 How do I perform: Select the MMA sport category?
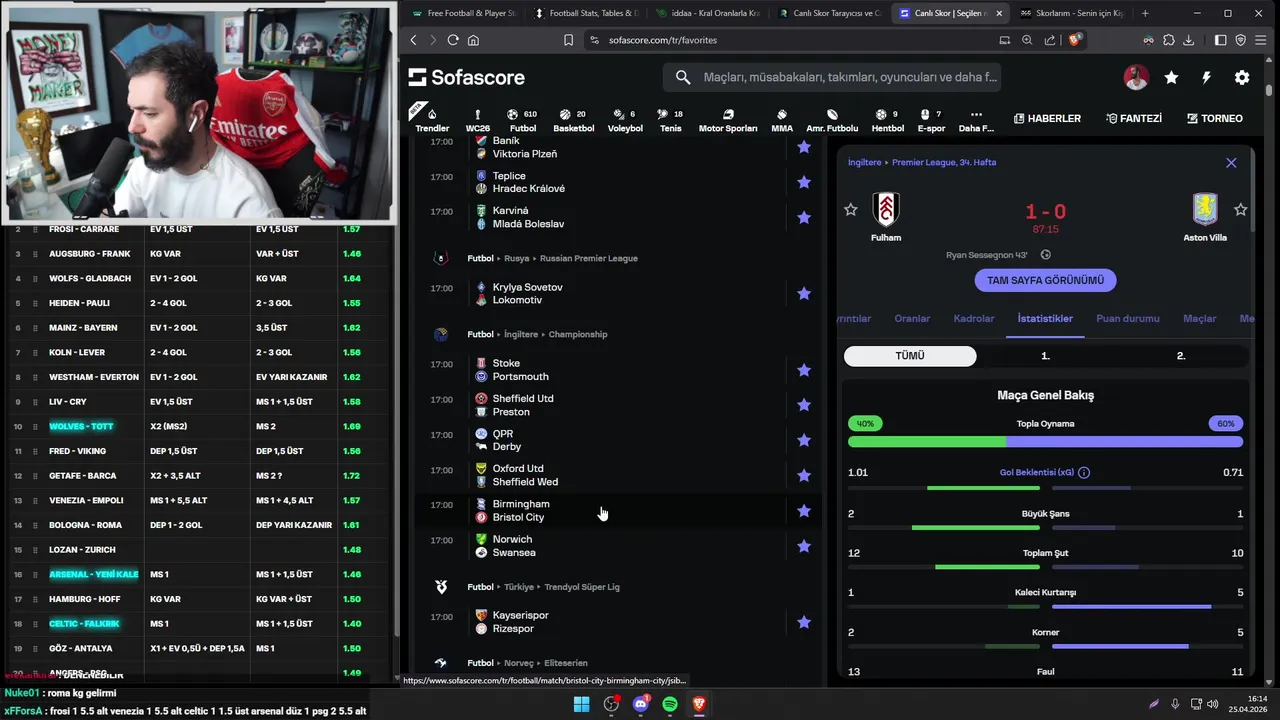click(x=782, y=120)
